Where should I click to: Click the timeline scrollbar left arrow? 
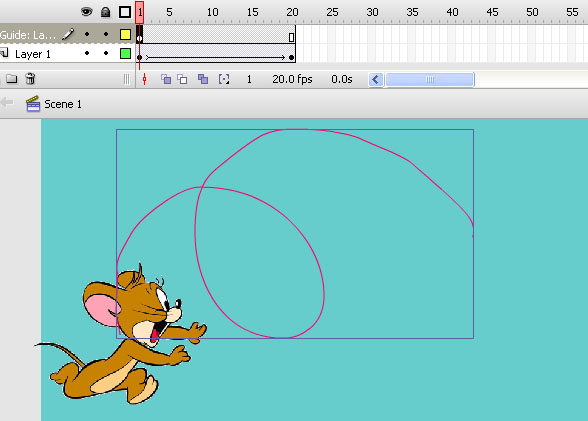click(376, 79)
